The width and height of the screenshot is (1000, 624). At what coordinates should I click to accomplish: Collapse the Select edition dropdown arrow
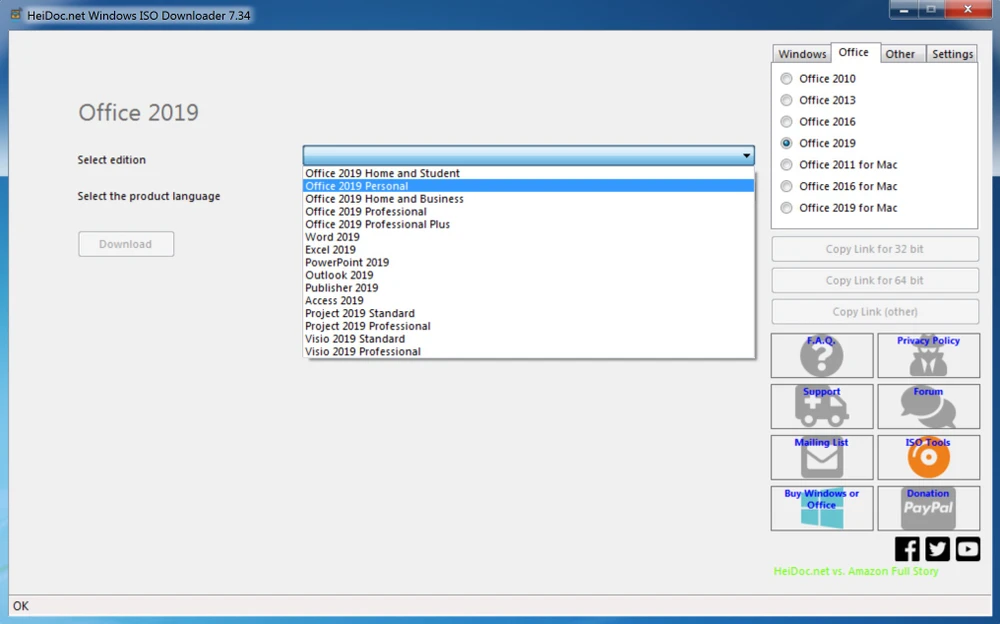(x=746, y=156)
